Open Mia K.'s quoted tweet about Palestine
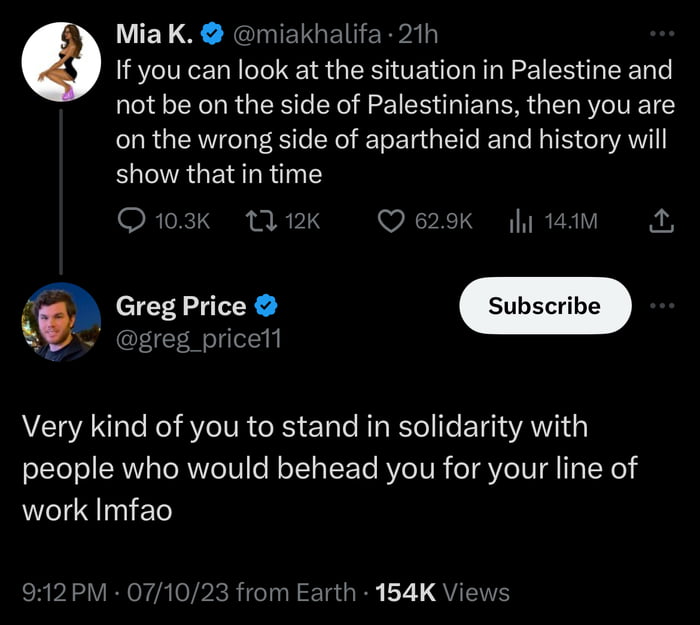Image resolution: width=700 pixels, height=625 pixels. (x=395, y=123)
